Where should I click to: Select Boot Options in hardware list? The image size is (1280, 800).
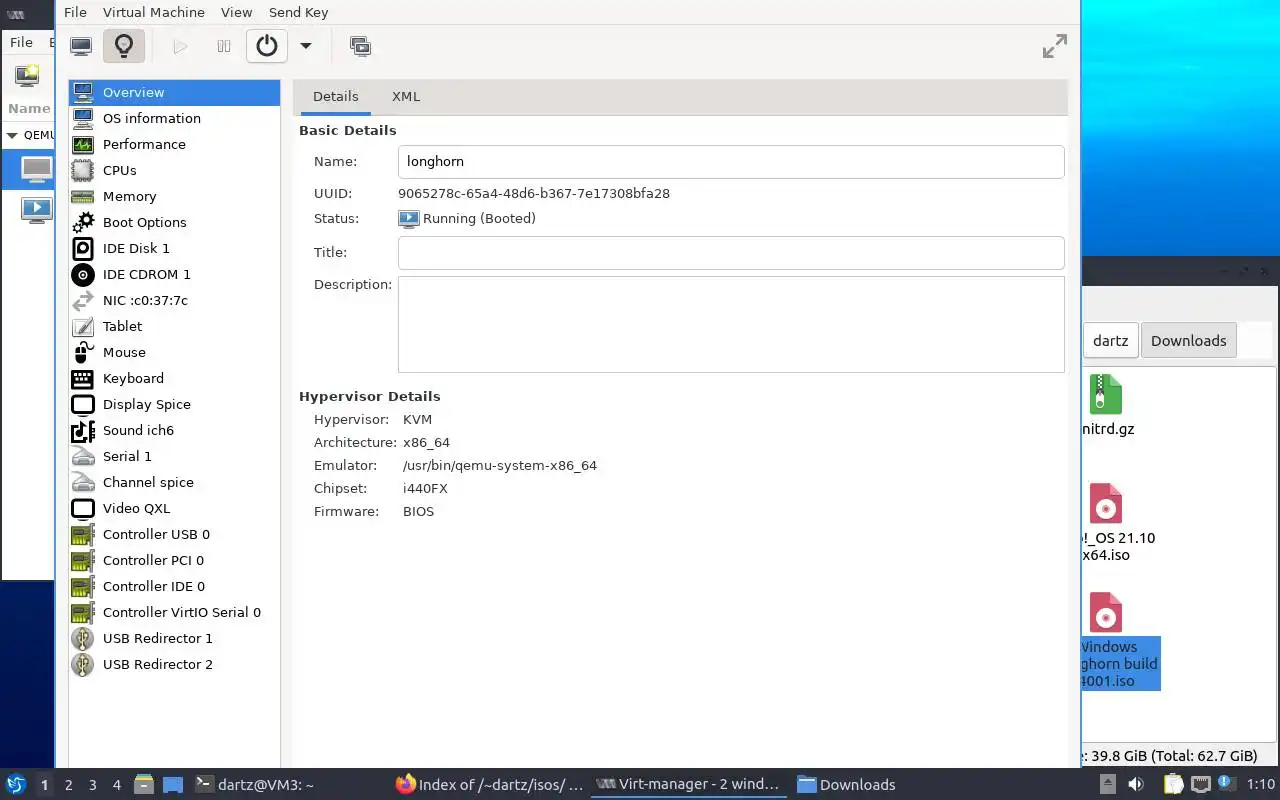click(x=174, y=222)
